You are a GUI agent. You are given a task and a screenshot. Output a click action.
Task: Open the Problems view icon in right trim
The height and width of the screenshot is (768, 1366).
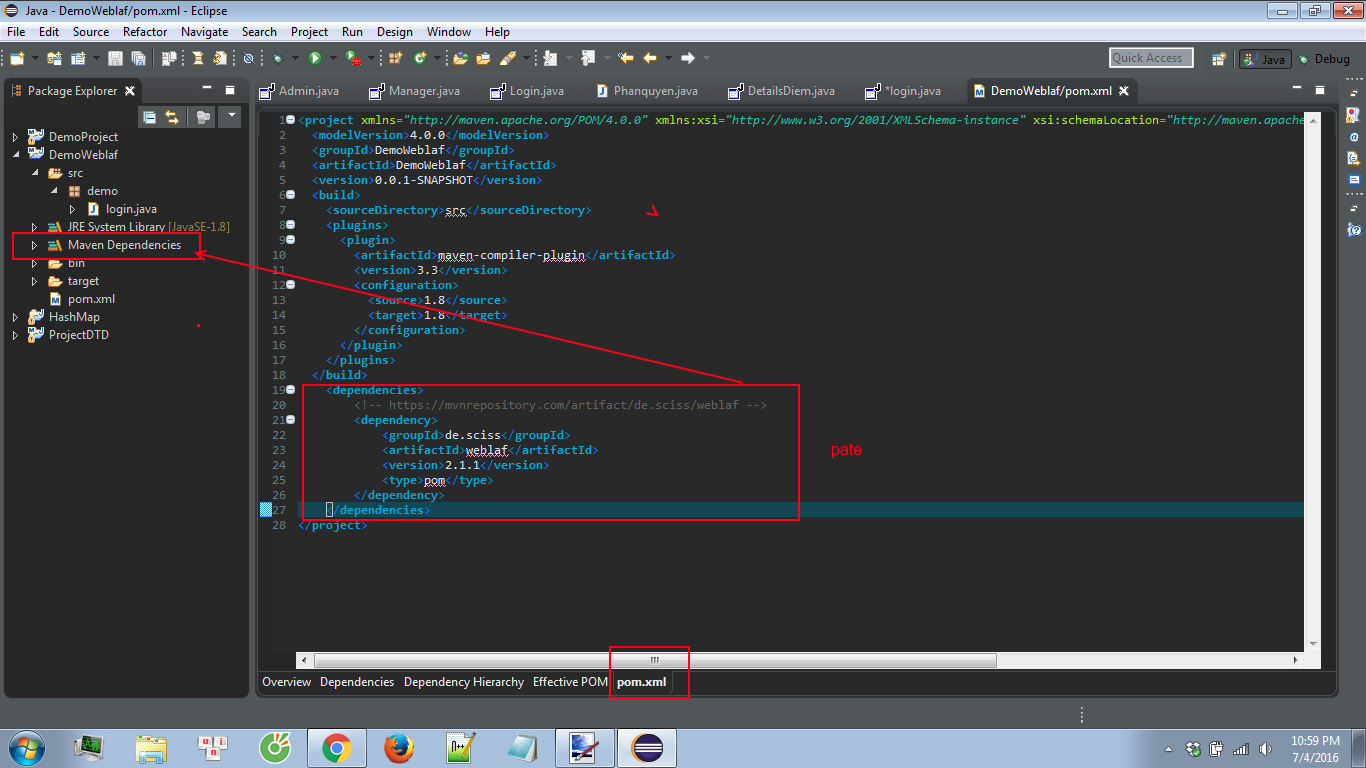coord(1353,114)
